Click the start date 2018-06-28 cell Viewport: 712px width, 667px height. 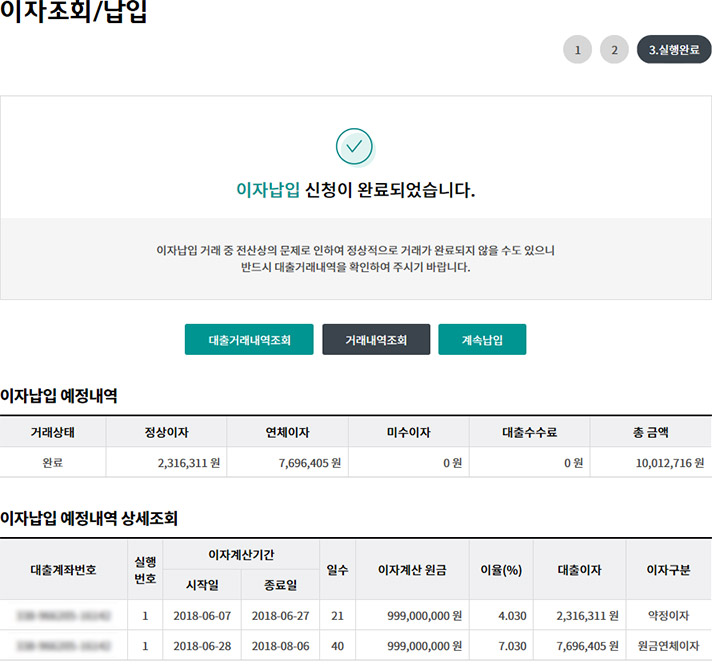point(201,646)
